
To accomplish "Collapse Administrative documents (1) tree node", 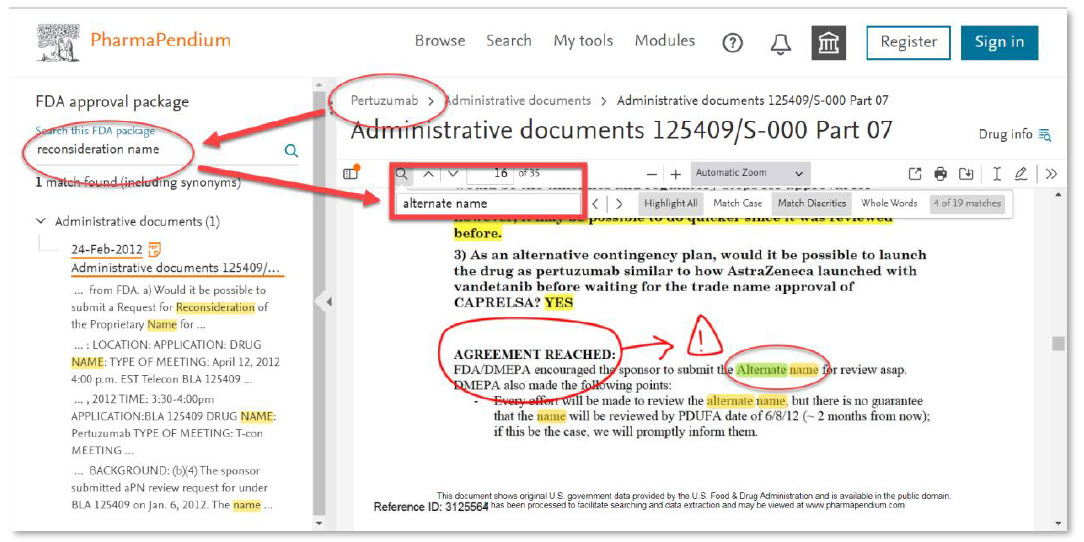I will tap(41, 221).
